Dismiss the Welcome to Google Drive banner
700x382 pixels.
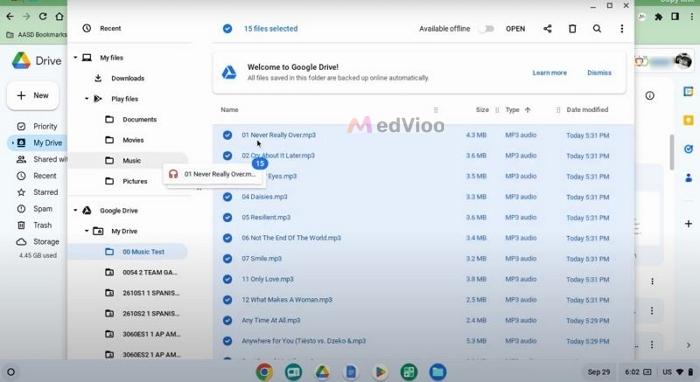tap(599, 73)
